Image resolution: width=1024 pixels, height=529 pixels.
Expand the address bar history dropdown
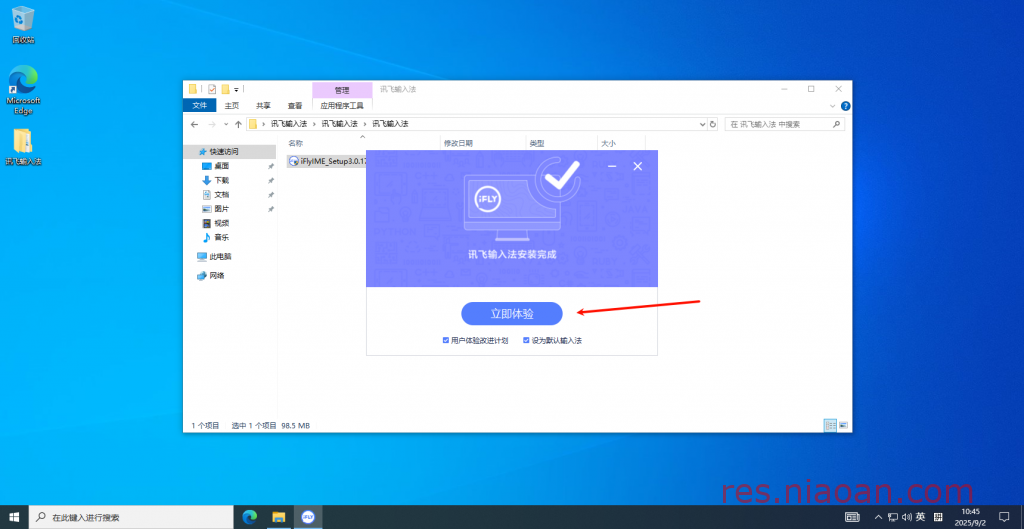(x=703, y=124)
